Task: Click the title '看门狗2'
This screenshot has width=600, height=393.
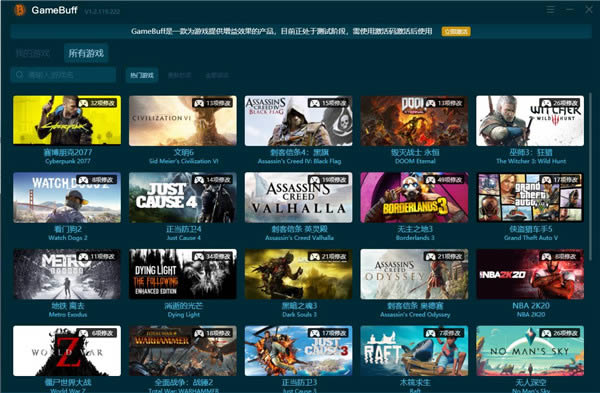Action: (68, 229)
